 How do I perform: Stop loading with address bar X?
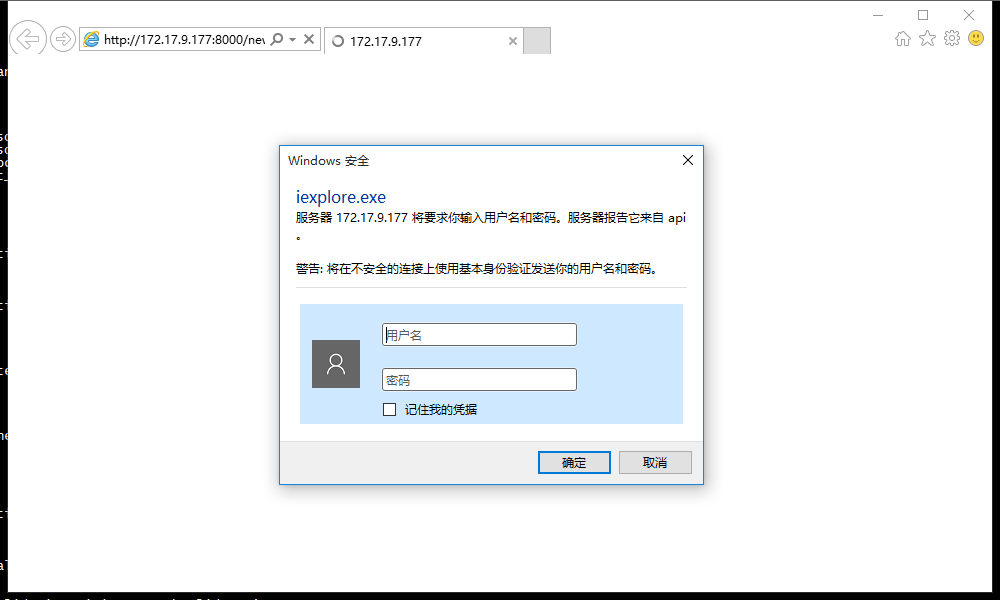tap(309, 39)
